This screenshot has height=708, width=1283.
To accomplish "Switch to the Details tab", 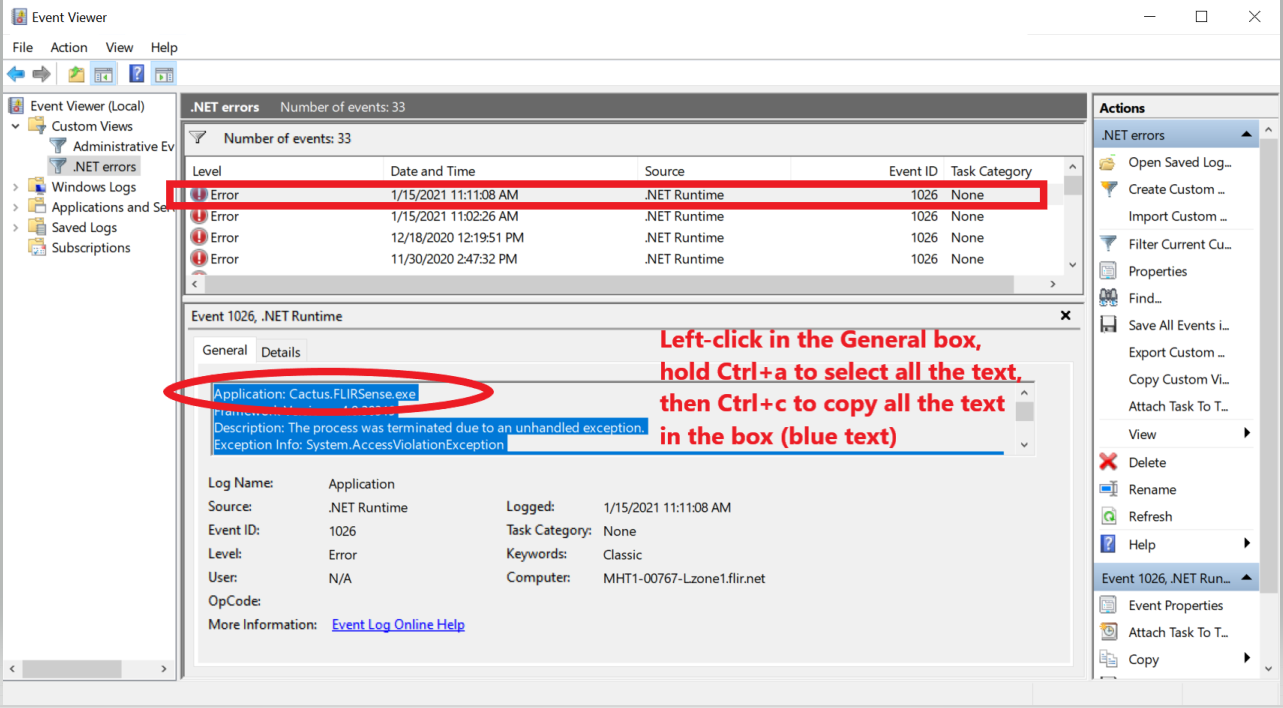I will click(281, 351).
